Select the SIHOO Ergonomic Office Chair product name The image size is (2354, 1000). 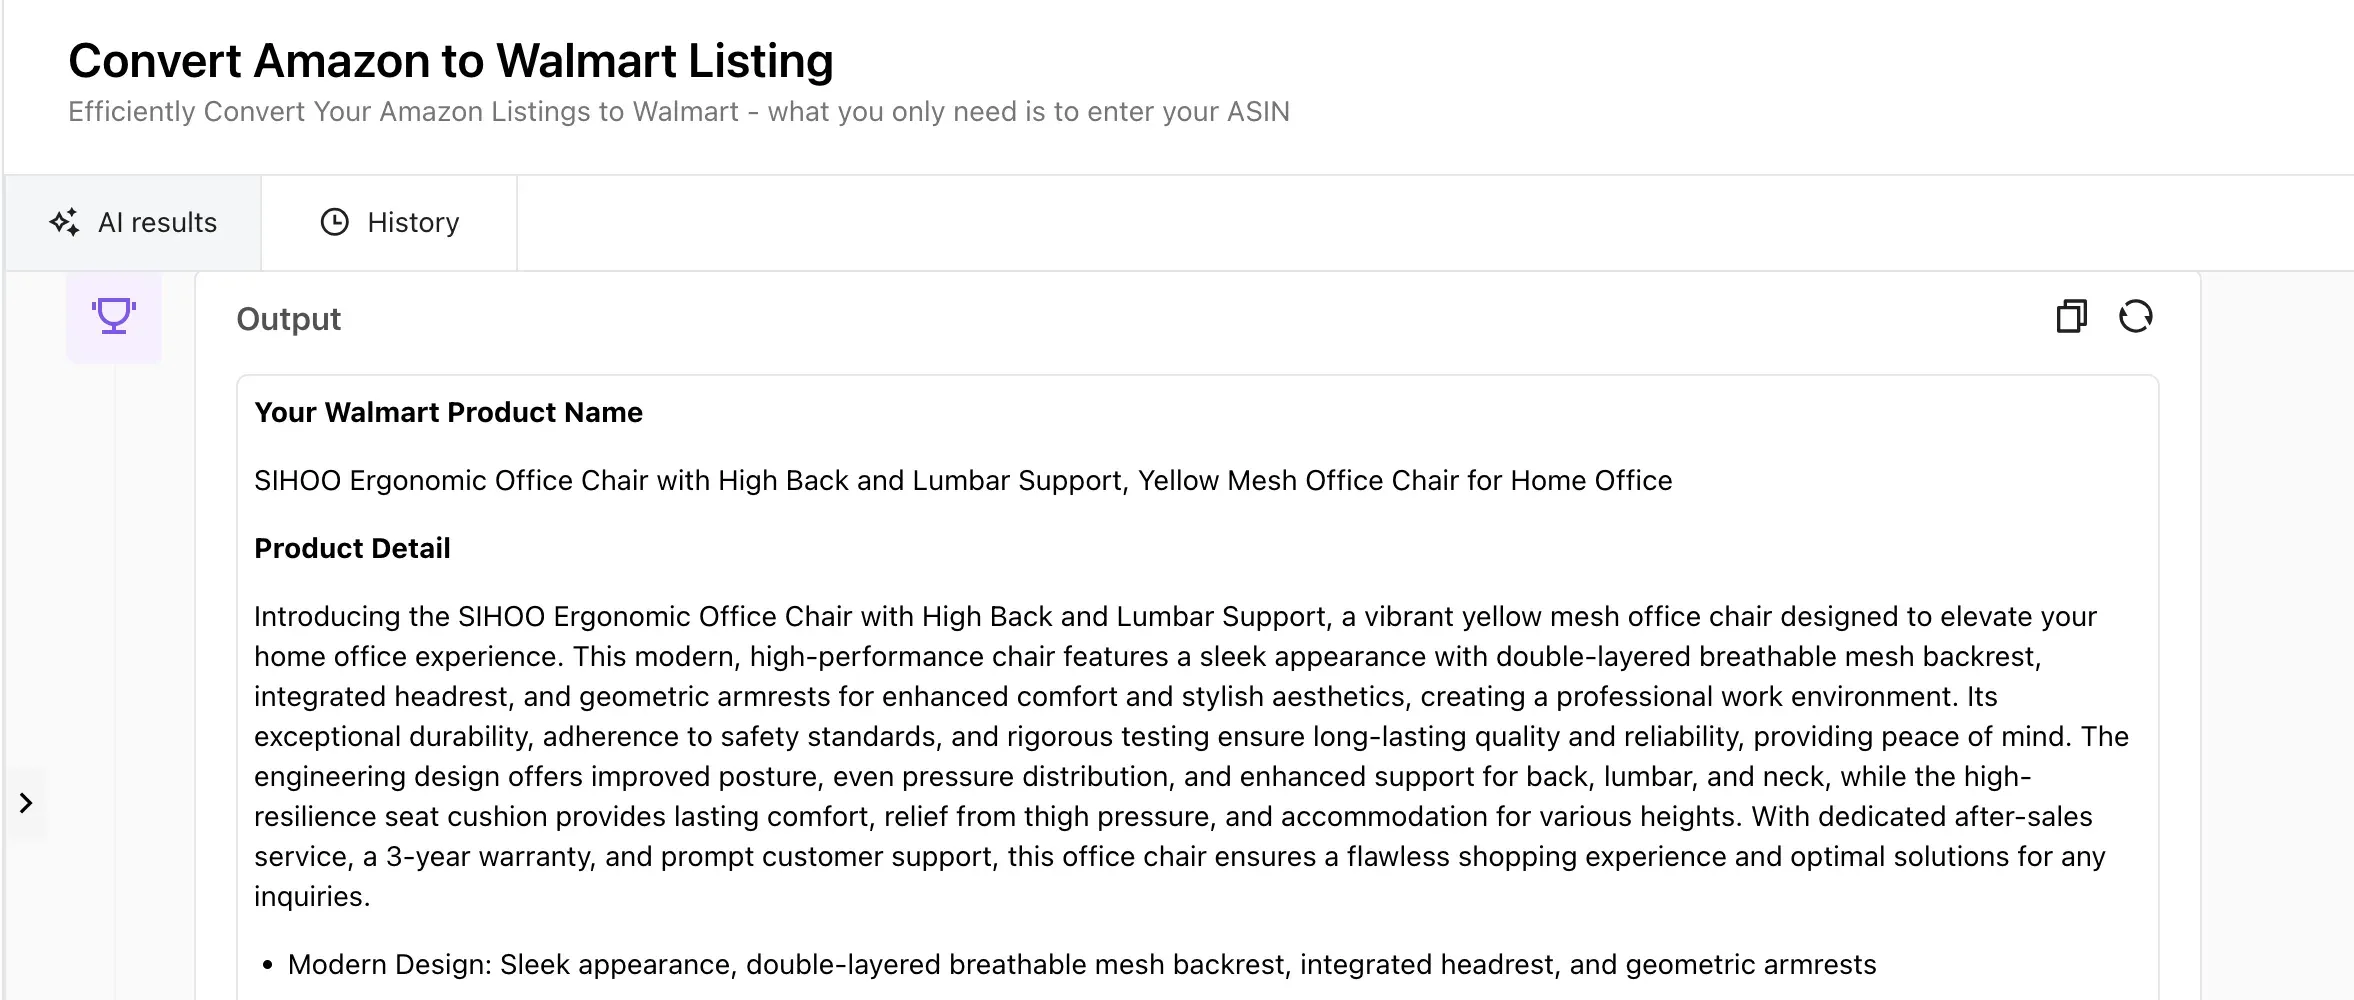(962, 480)
